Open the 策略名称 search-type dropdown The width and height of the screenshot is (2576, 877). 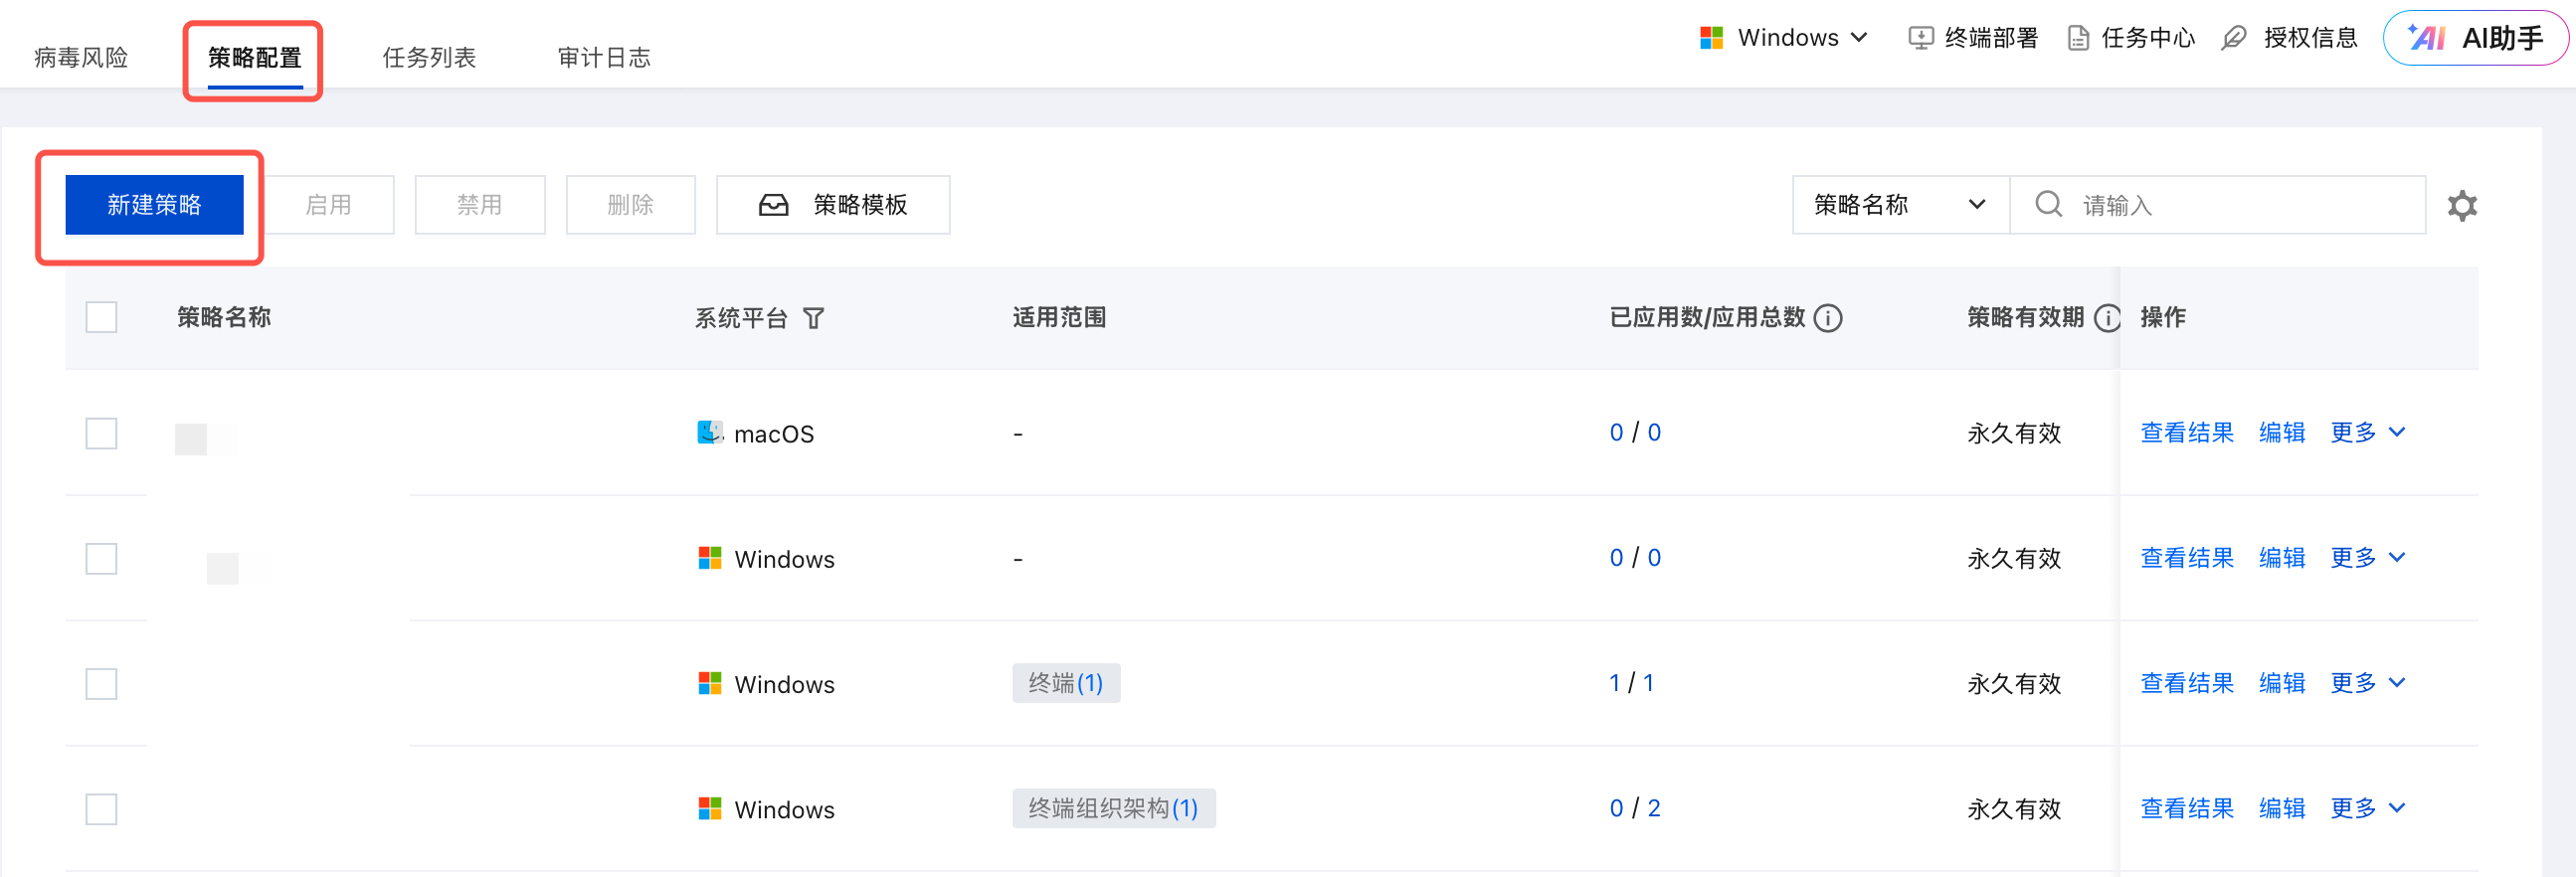1899,205
